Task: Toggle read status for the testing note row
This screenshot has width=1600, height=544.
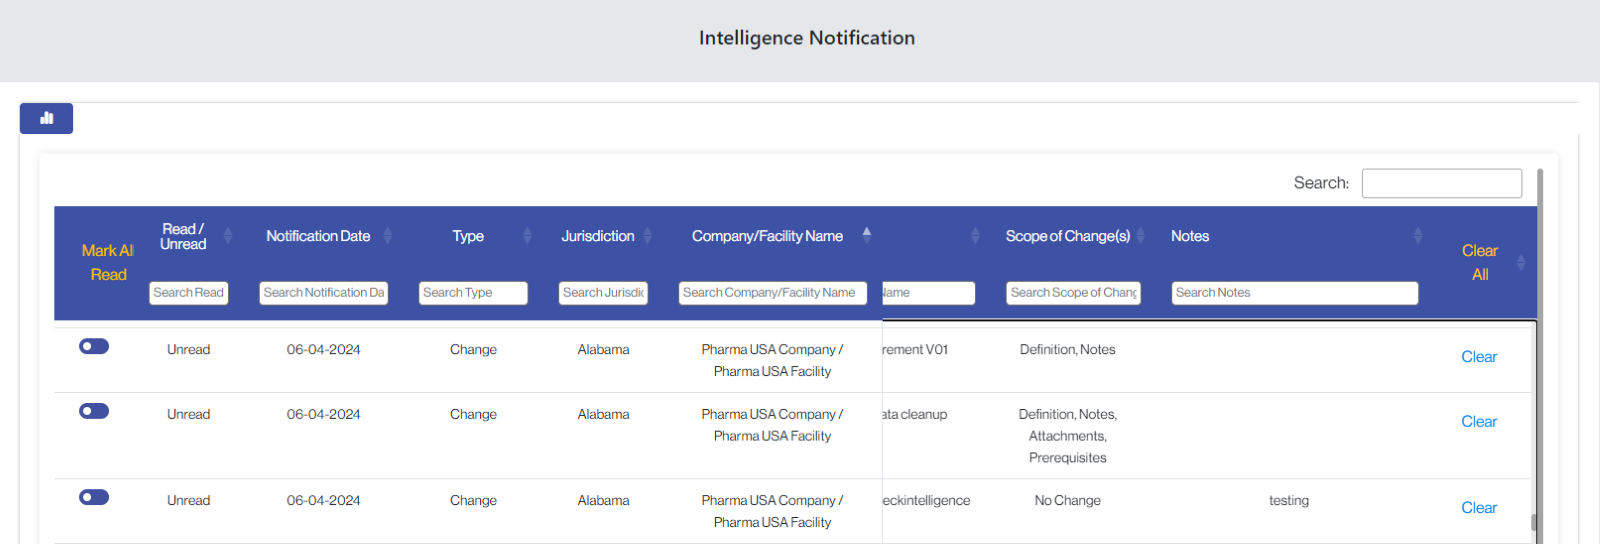Action: 94,498
